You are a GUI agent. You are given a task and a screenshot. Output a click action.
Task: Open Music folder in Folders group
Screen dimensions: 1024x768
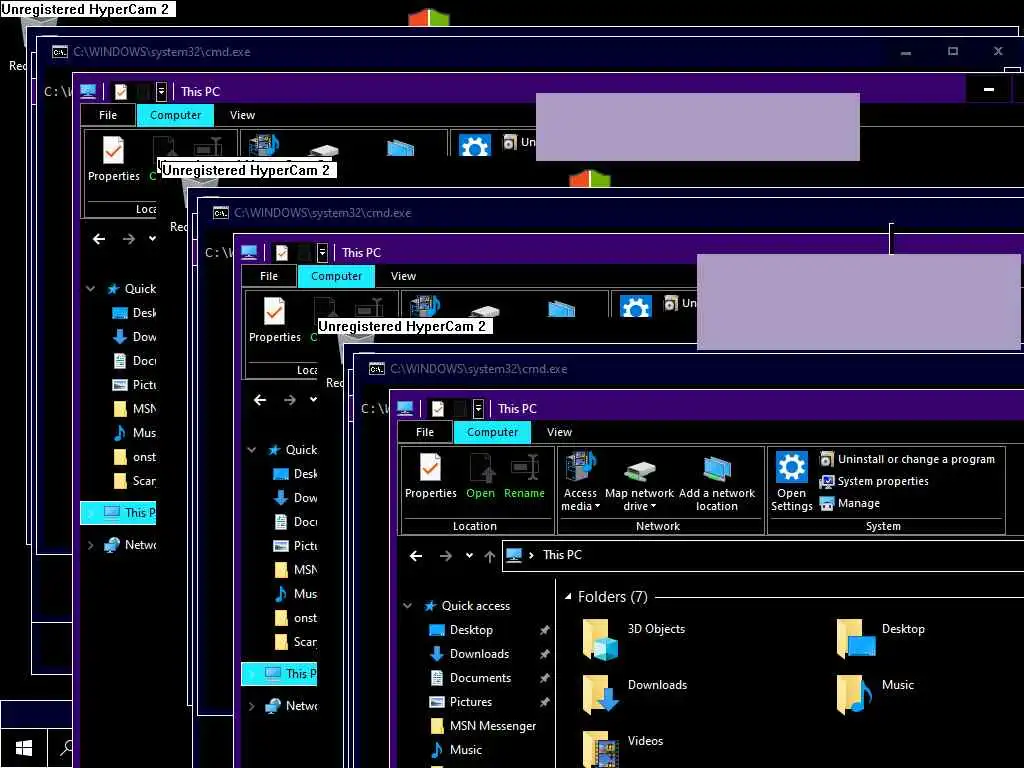[875, 694]
